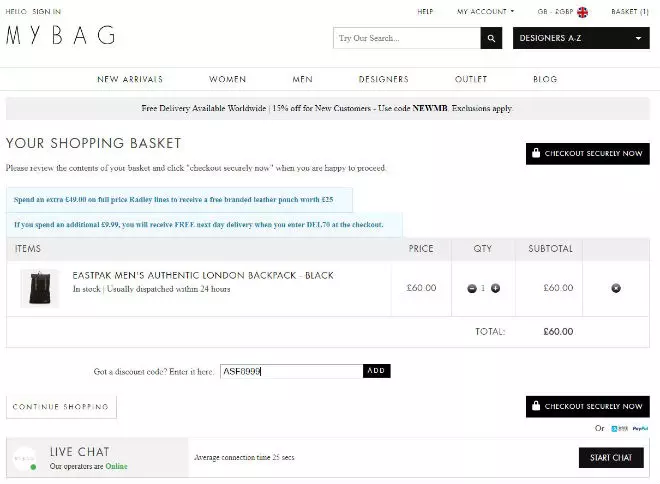
Task: Add the discount code
Action: (376, 371)
